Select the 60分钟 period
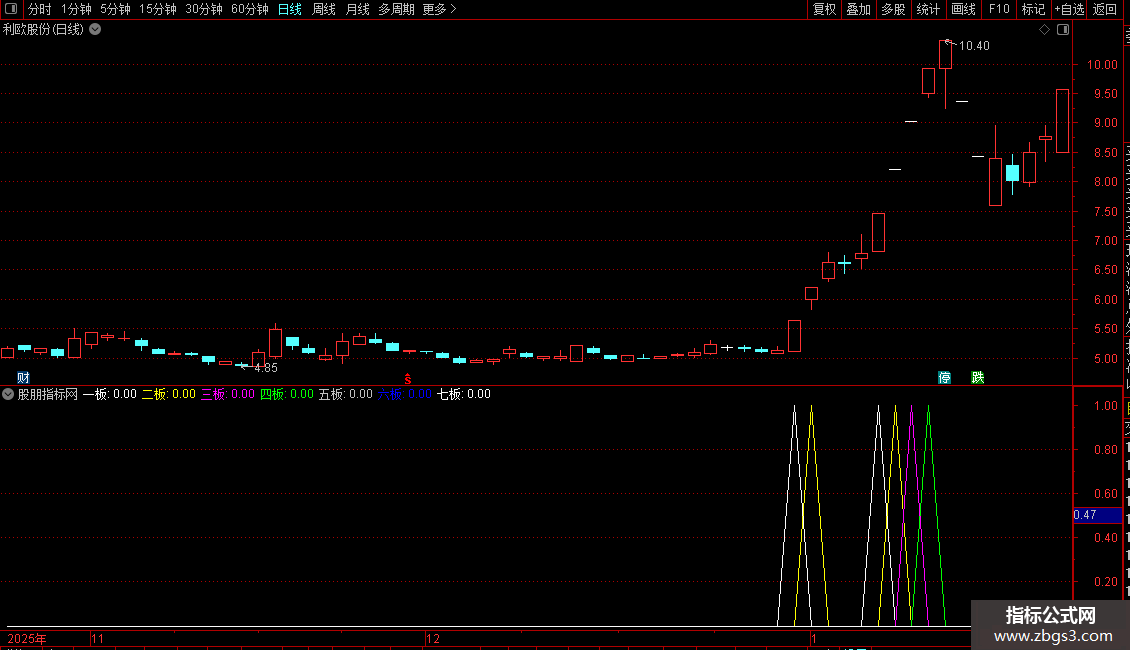This screenshot has width=1130, height=650. [250, 9]
